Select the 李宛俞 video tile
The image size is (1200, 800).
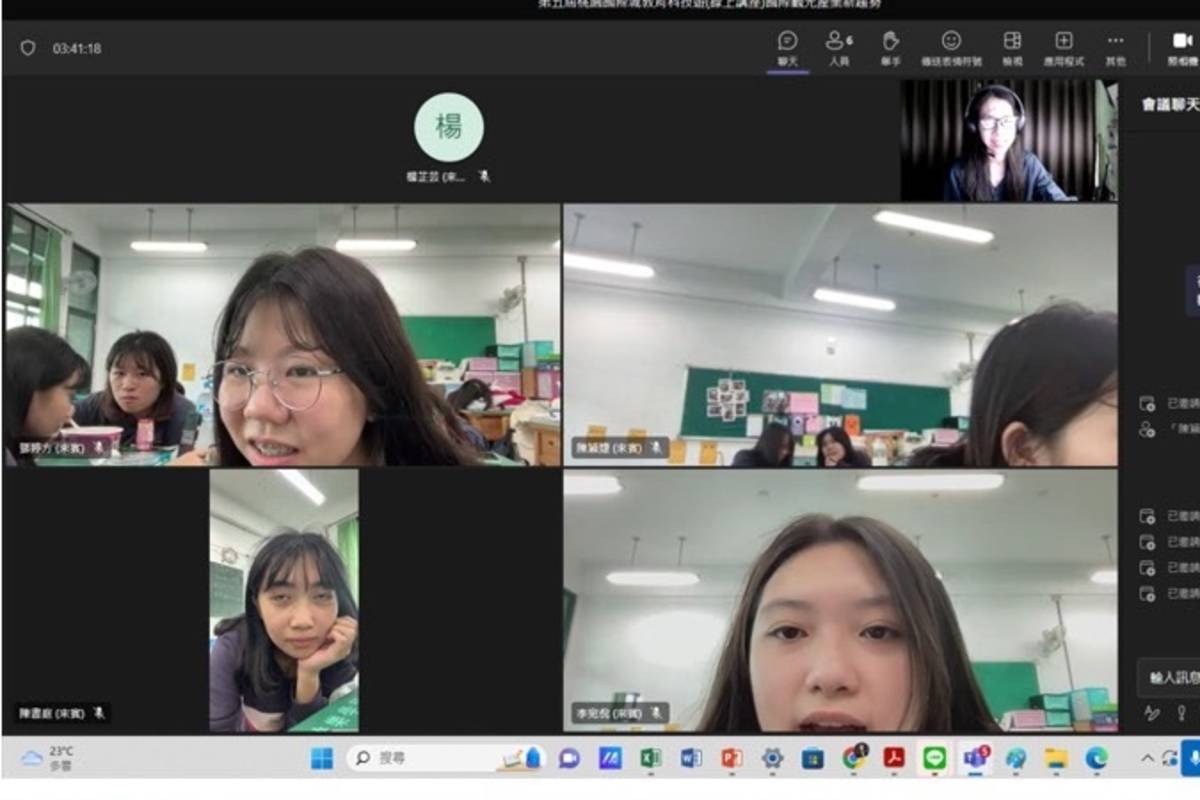tap(840, 600)
